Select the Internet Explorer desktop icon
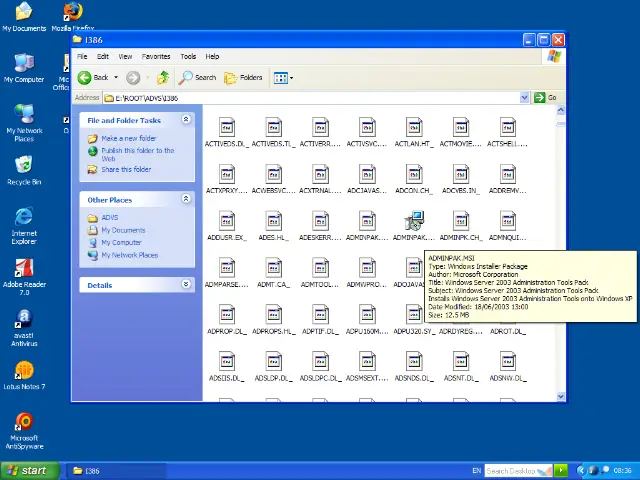This screenshot has width=640, height=480. 24,217
